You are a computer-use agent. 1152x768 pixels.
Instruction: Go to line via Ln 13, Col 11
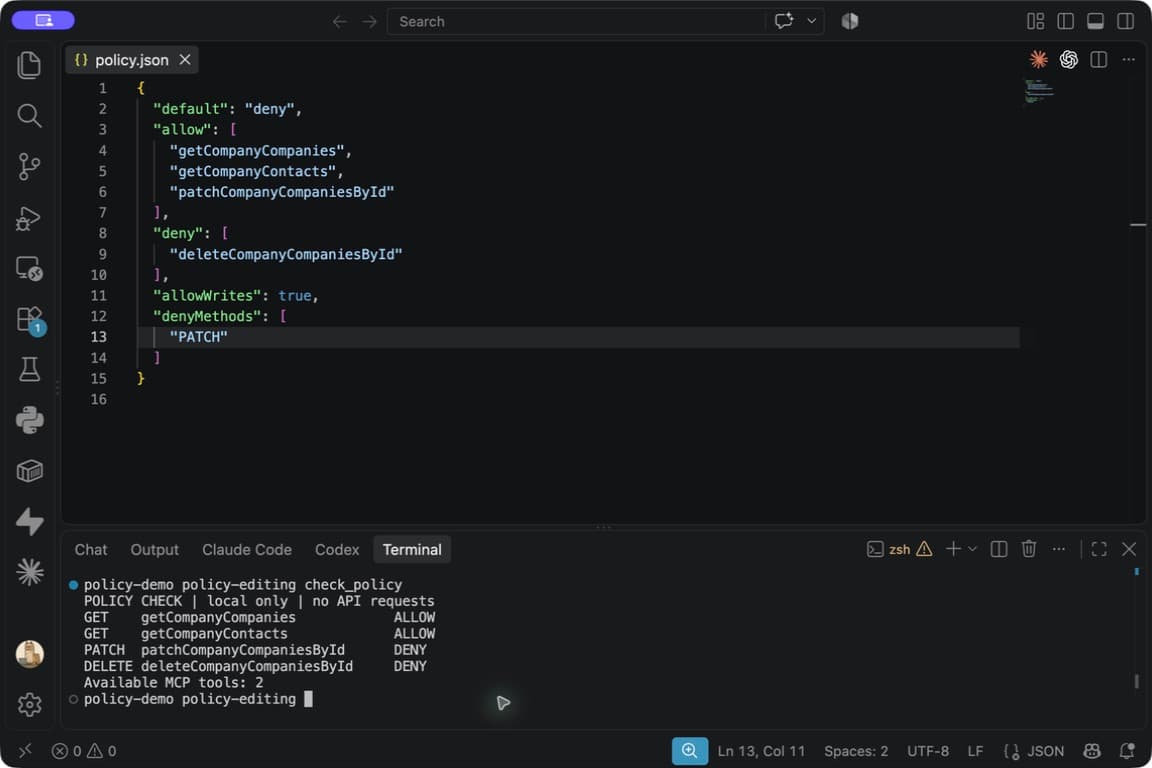tap(761, 750)
